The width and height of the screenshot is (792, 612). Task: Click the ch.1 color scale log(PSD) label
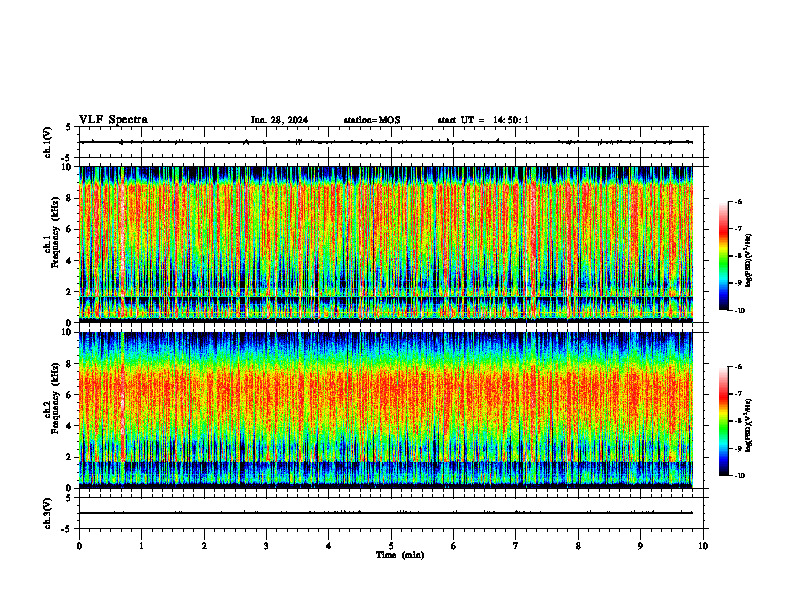[749, 260]
